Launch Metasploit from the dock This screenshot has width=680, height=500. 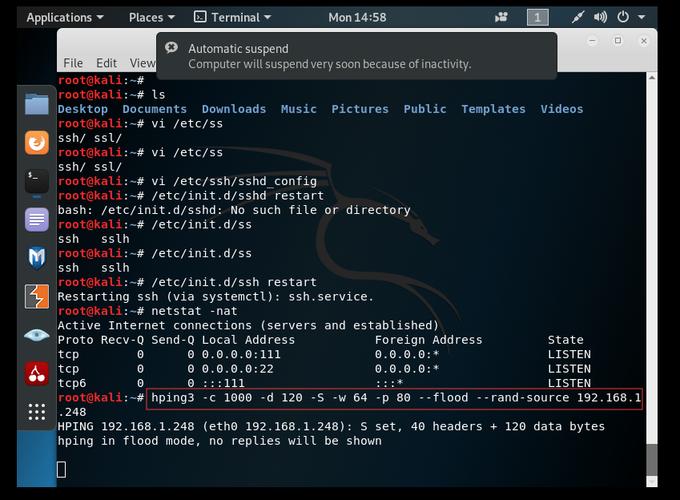36,258
